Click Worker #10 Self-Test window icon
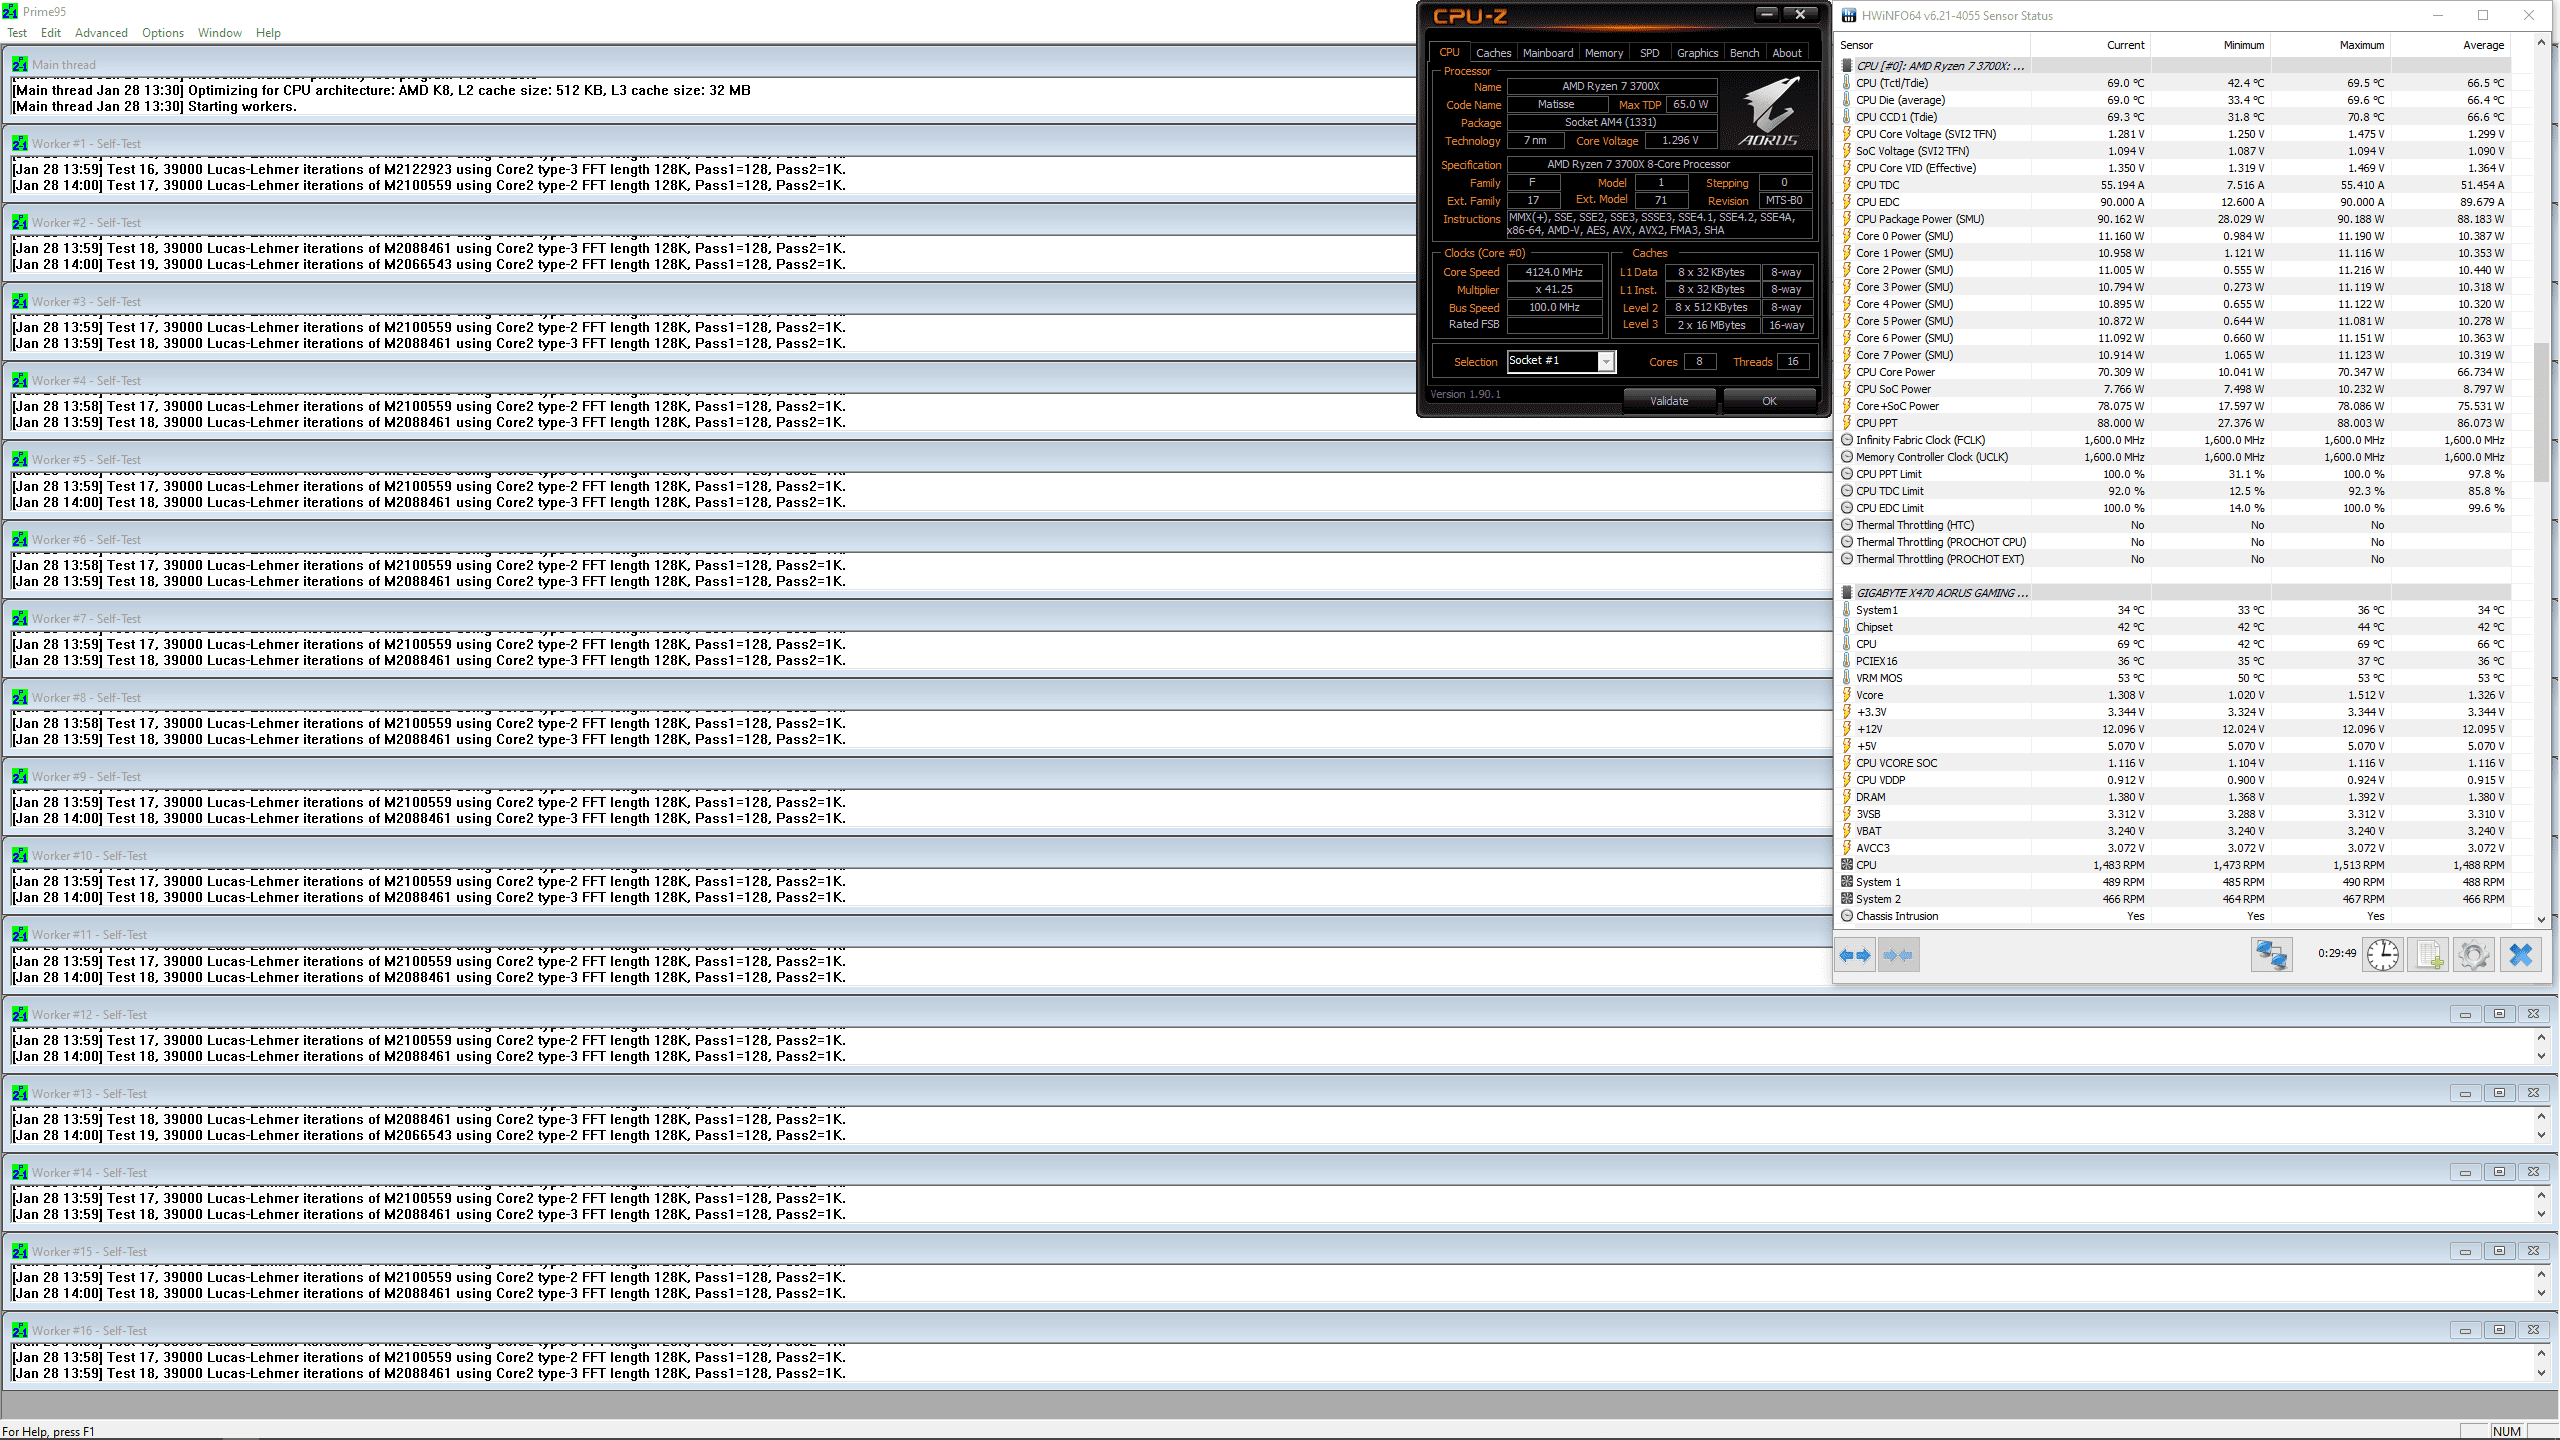 click(x=20, y=855)
